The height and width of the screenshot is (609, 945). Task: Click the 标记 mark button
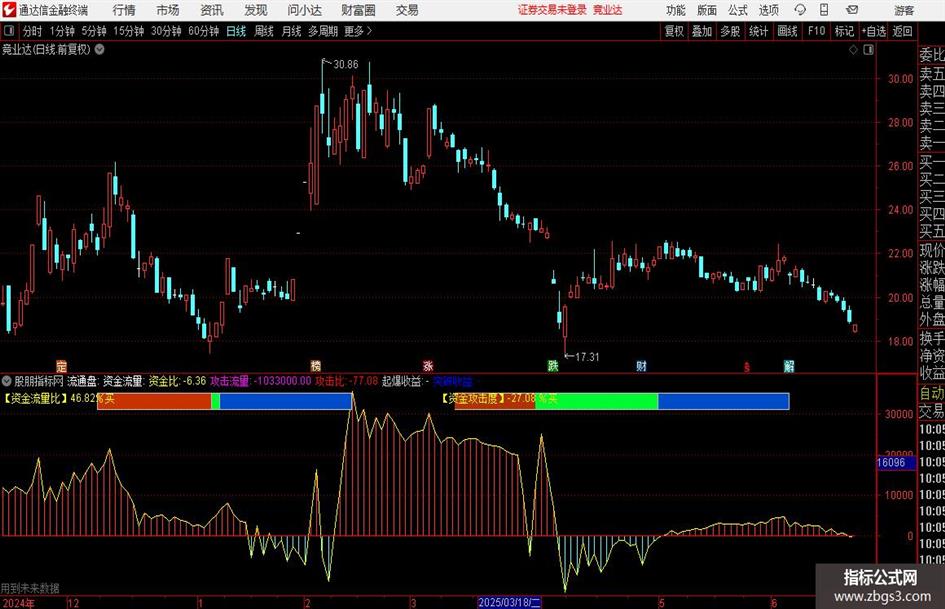[x=844, y=31]
